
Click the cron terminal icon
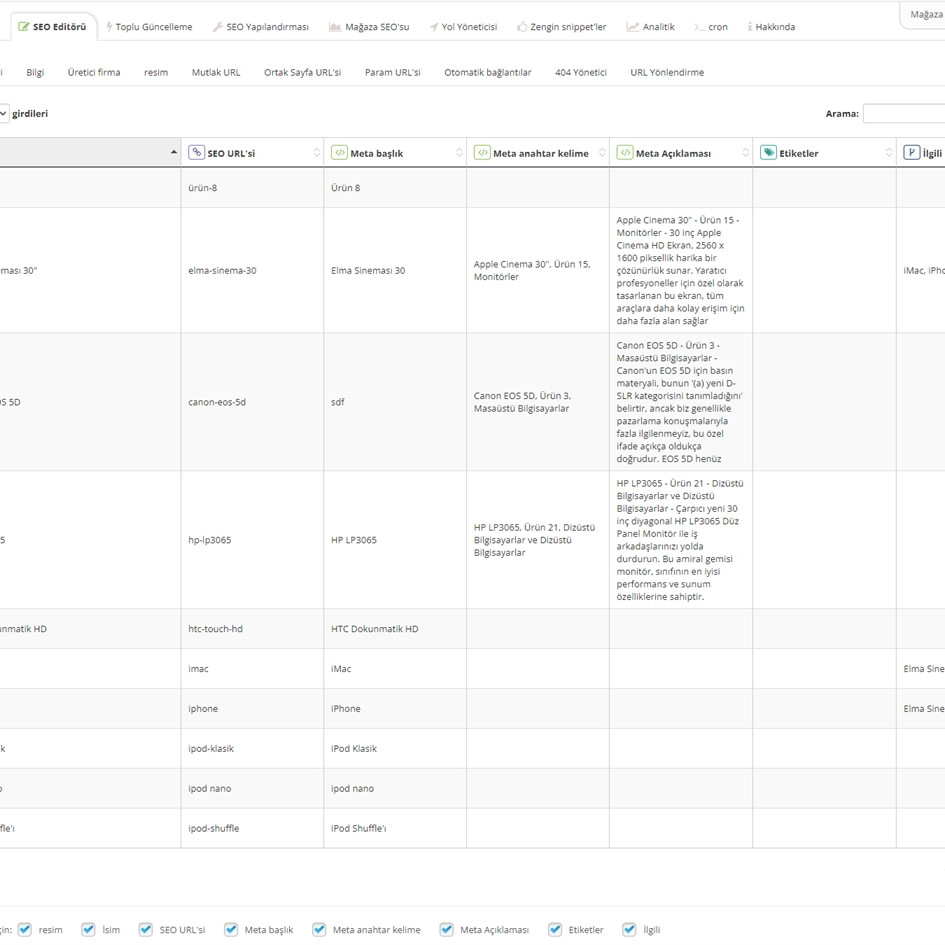click(x=699, y=27)
